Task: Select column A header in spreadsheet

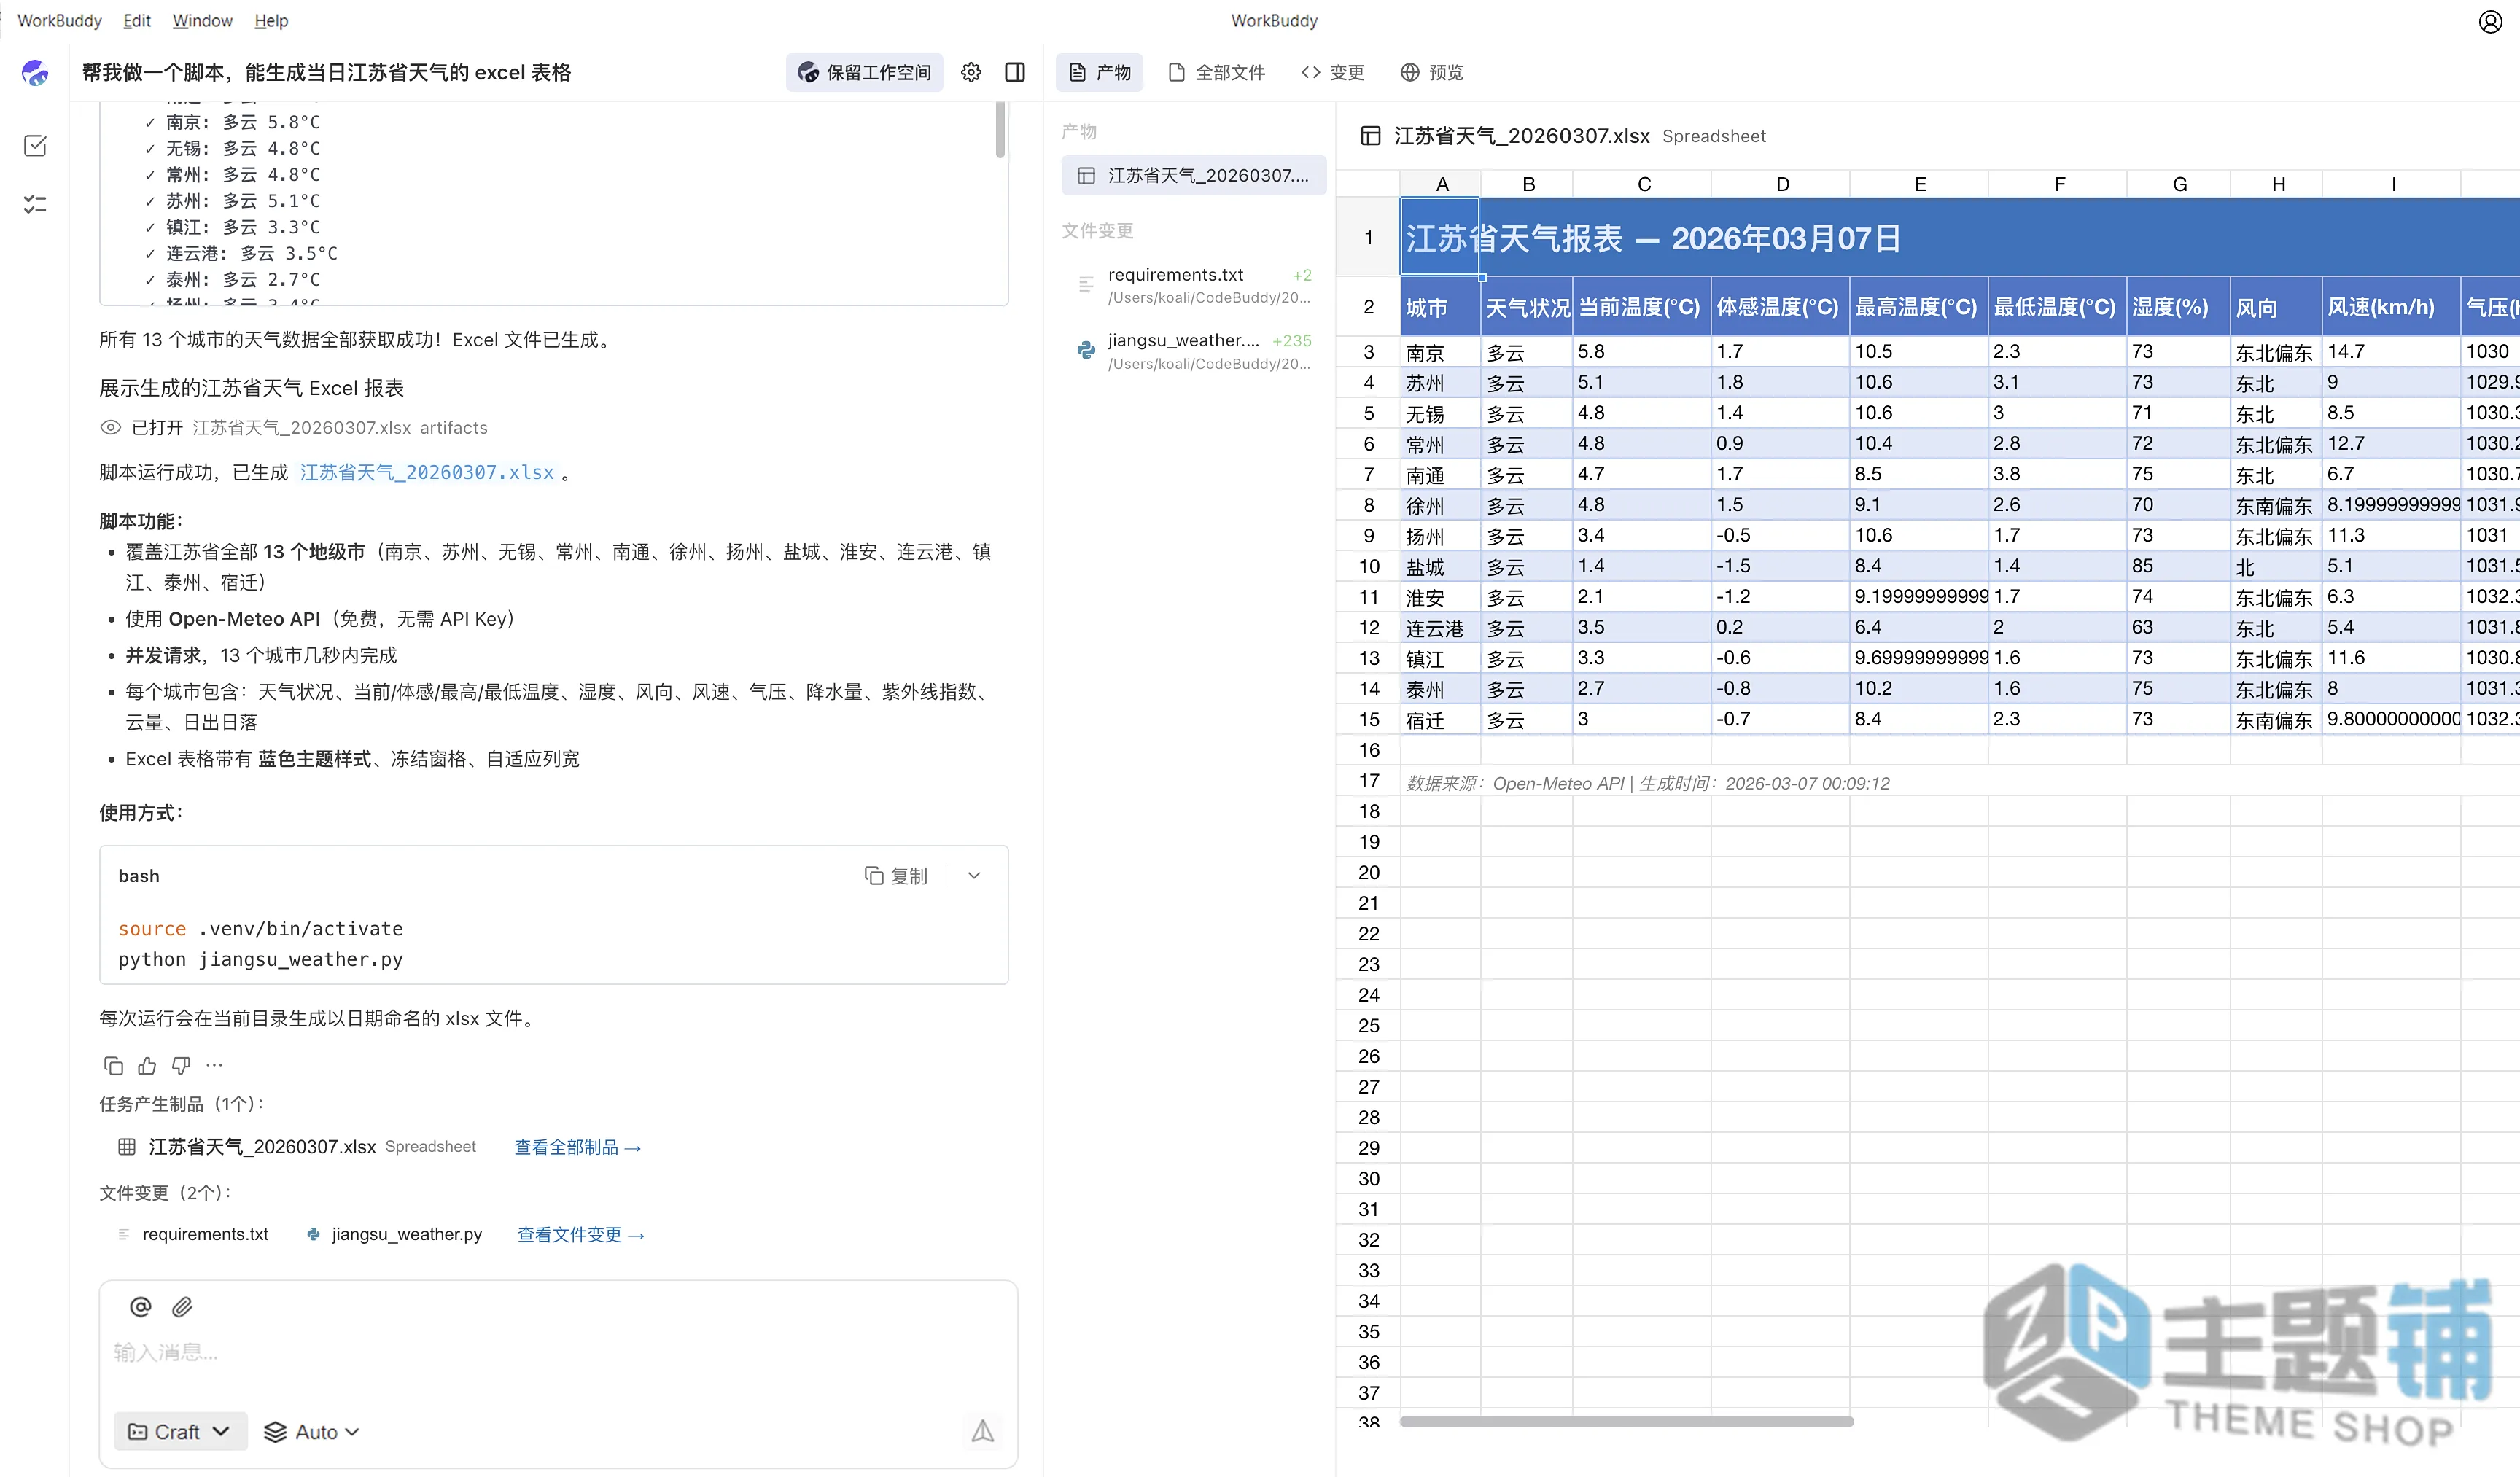Action: click(x=1440, y=184)
